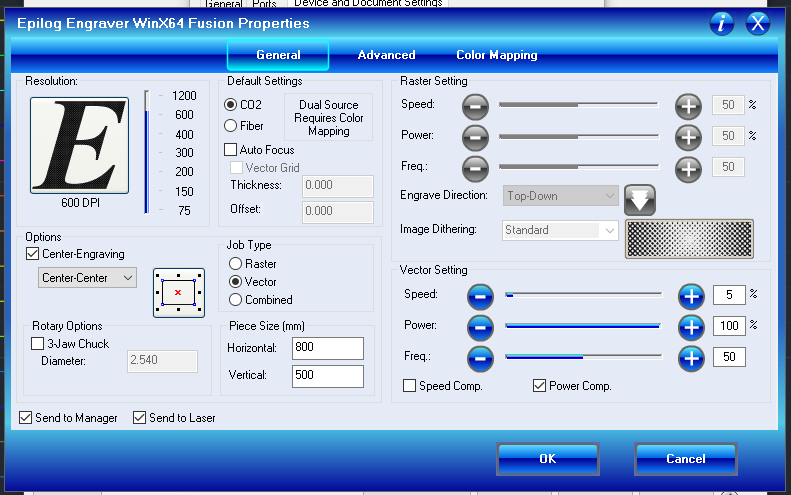
Task: Enable the Auto Focus checkbox
Action: click(231, 150)
